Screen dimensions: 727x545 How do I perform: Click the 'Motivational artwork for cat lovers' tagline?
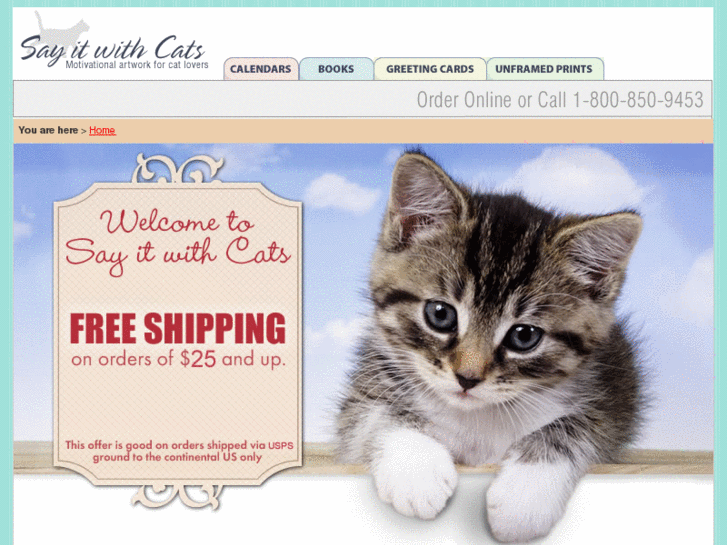(x=137, y=65)
